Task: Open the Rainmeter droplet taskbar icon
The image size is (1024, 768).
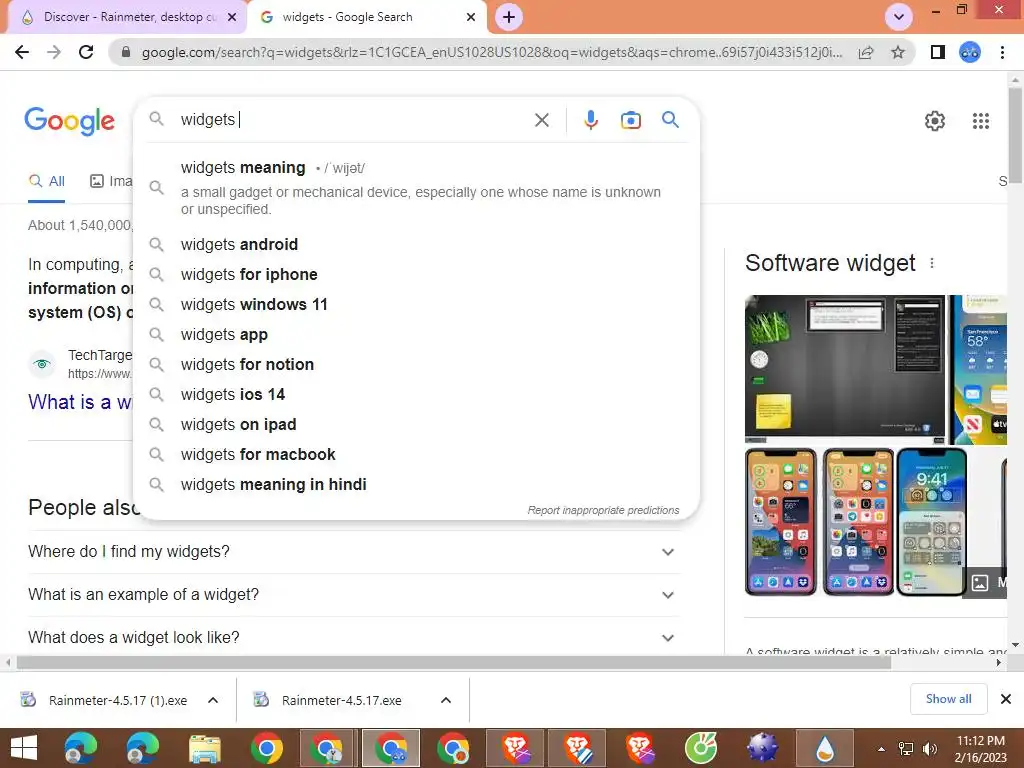Action: tap(825, 748)
